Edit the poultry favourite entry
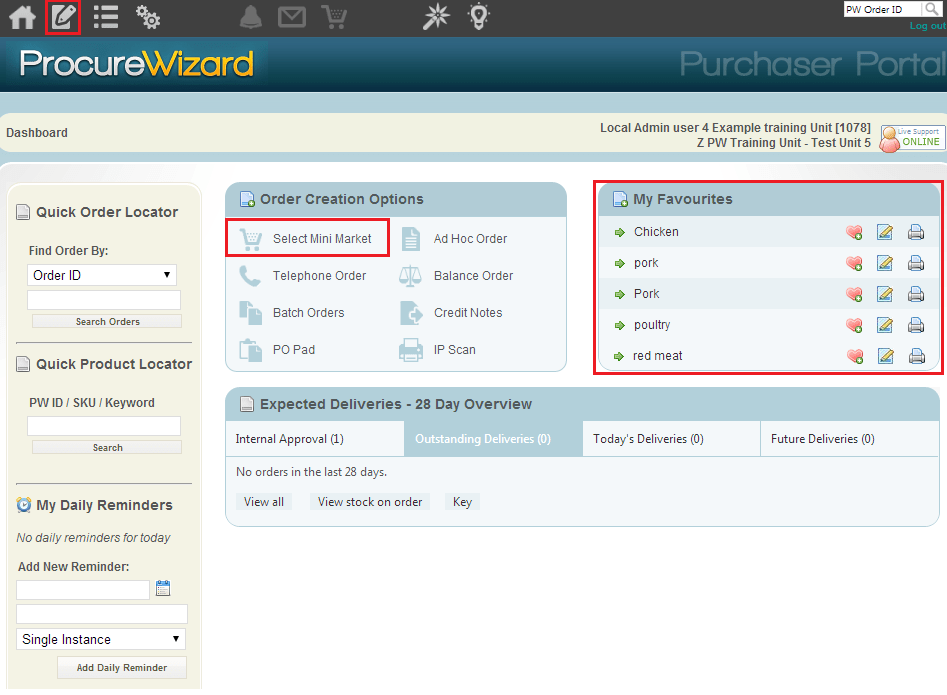Viewport: 947px width, 695px height. click(x=884, y=324)
